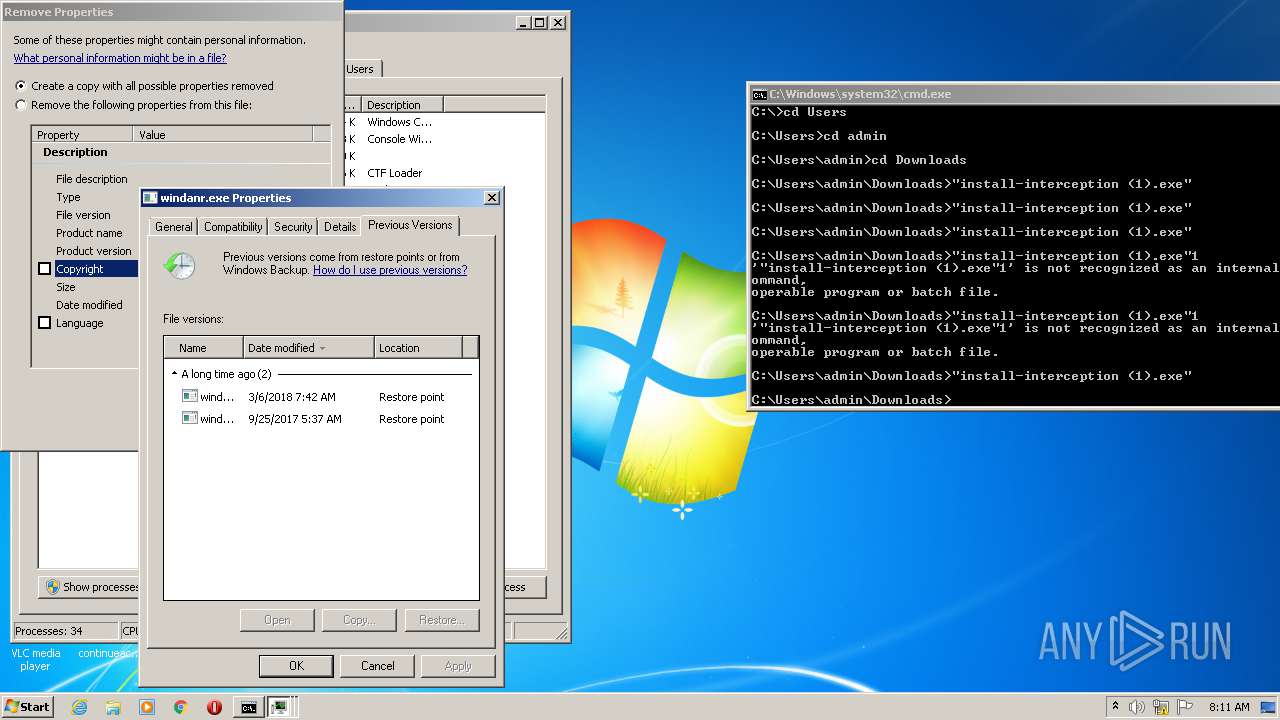The image size is (1280, 720).
Task: Collapse the 'A long time ago (2)' group
Action: (175, 374)
